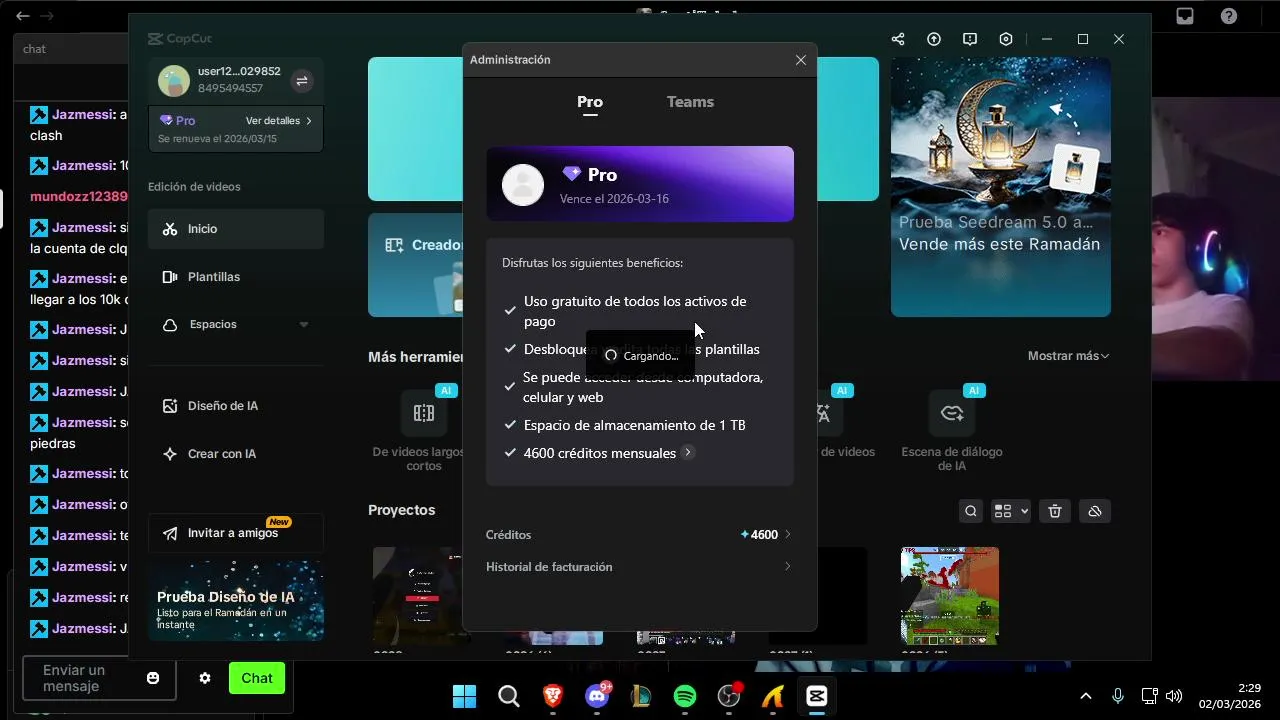Click the cloud-off icon above projects
This screenshot has width=1280, height=720.
tap(1095, 512)
